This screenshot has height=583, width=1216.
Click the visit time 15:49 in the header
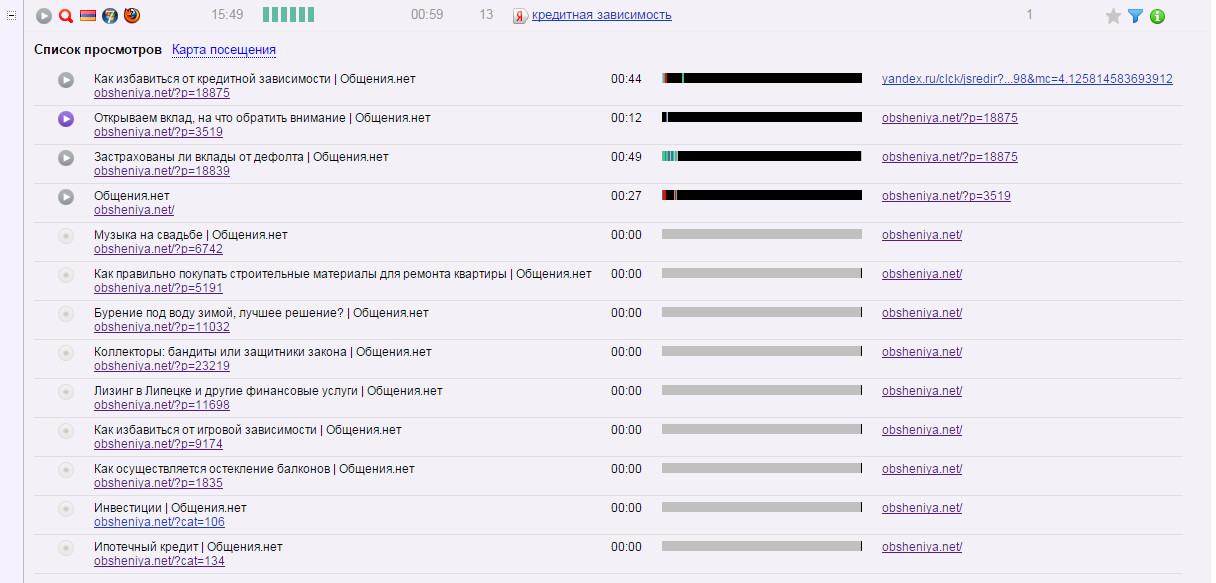click(x=228, y=15)
